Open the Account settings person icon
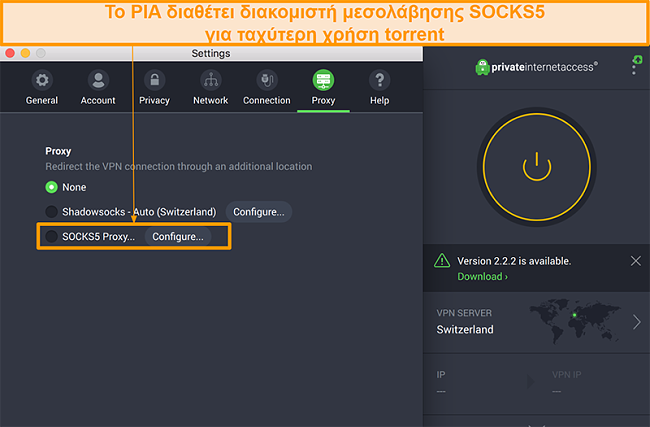650x427 pixels. (98, 80)
